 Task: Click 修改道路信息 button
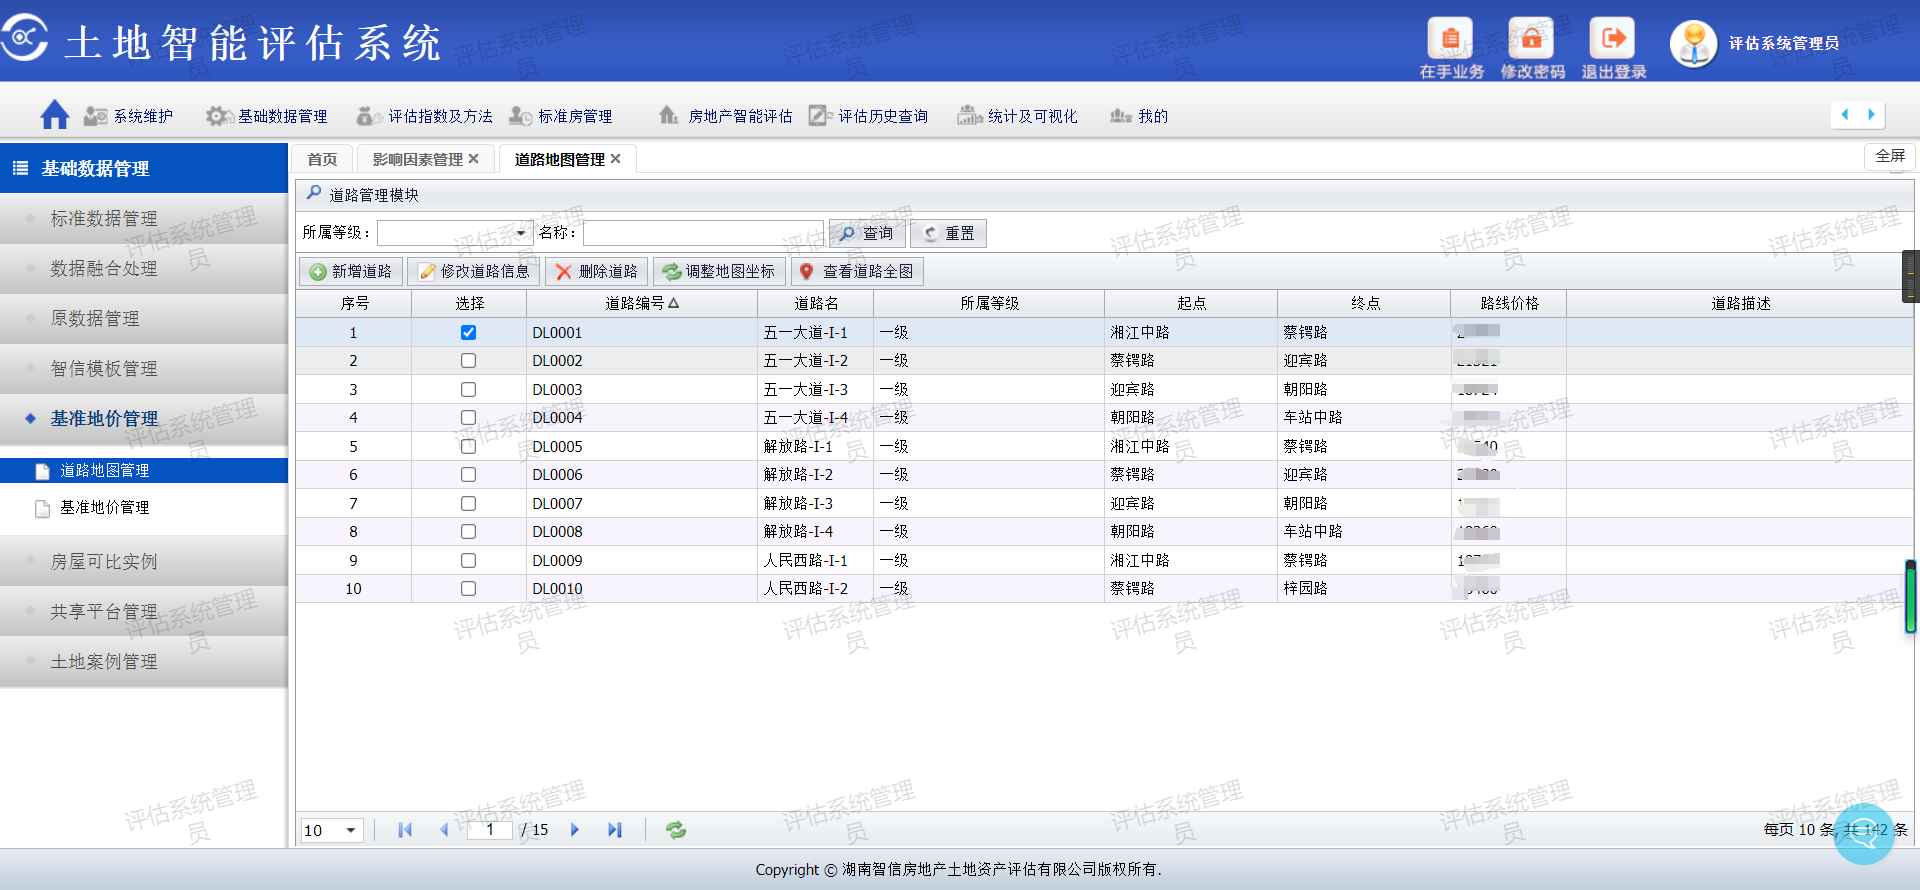[x=474, y=272]
